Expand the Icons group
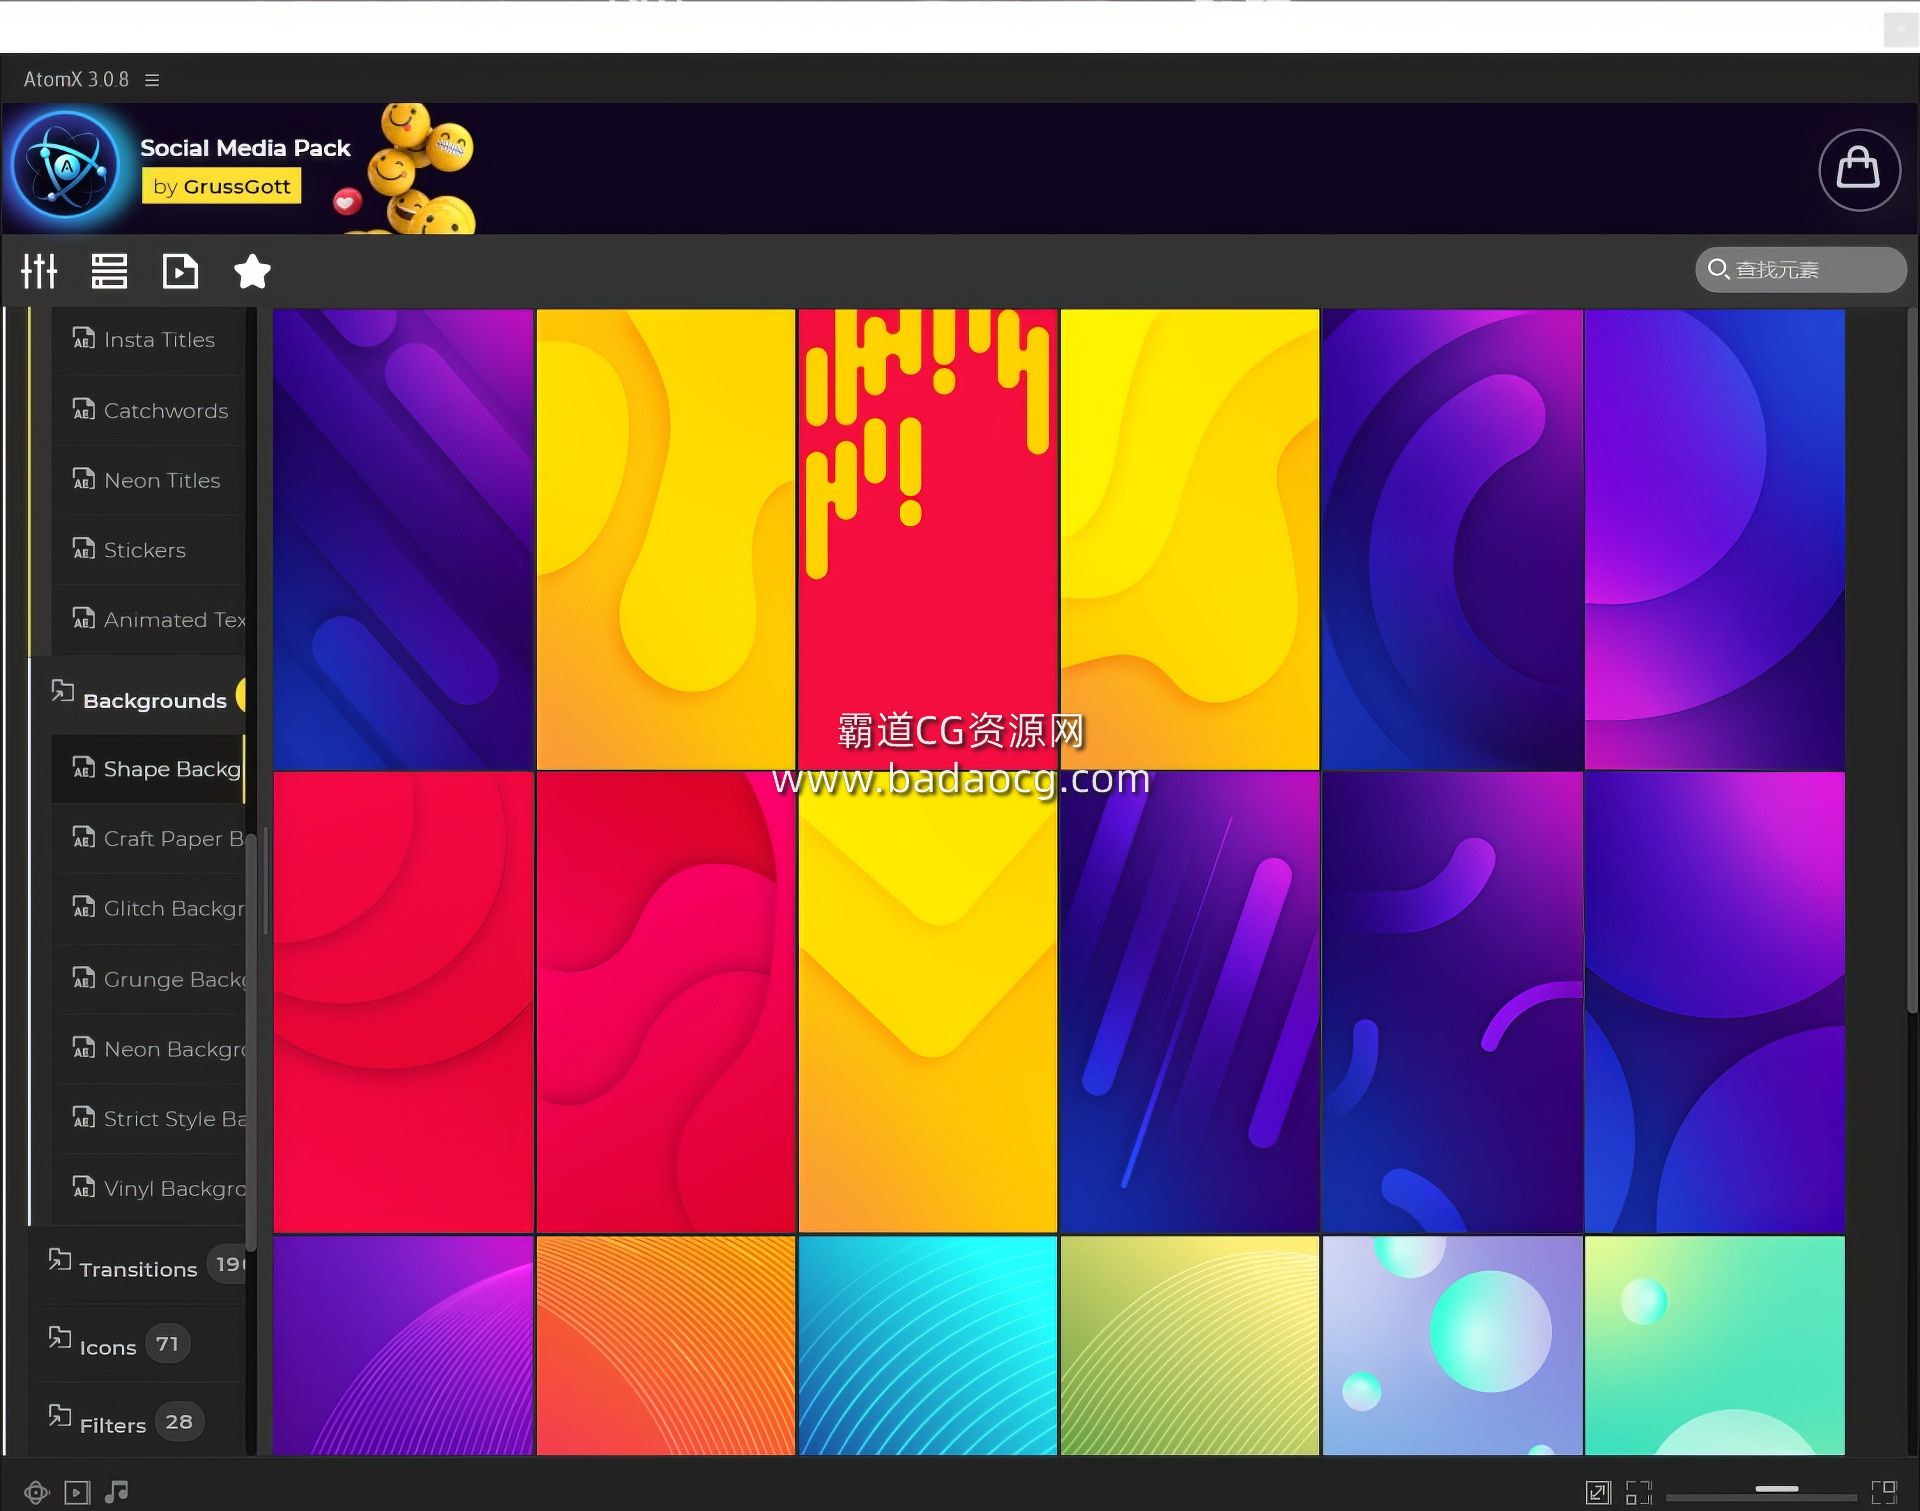 tap(138, 1344)
